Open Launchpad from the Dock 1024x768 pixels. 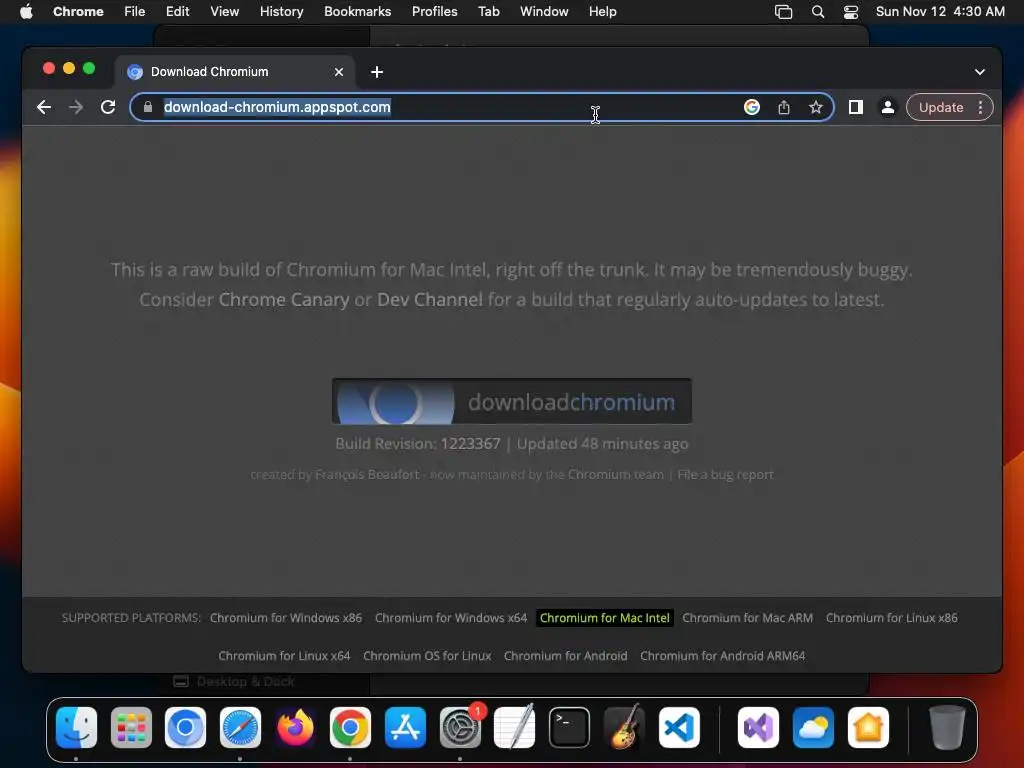click(x=131, y=728)
